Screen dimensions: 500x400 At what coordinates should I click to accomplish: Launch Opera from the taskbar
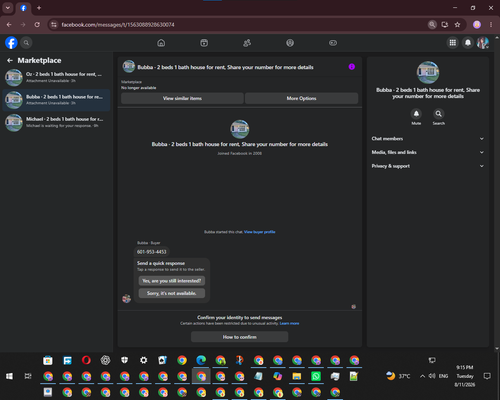(86, 360)
